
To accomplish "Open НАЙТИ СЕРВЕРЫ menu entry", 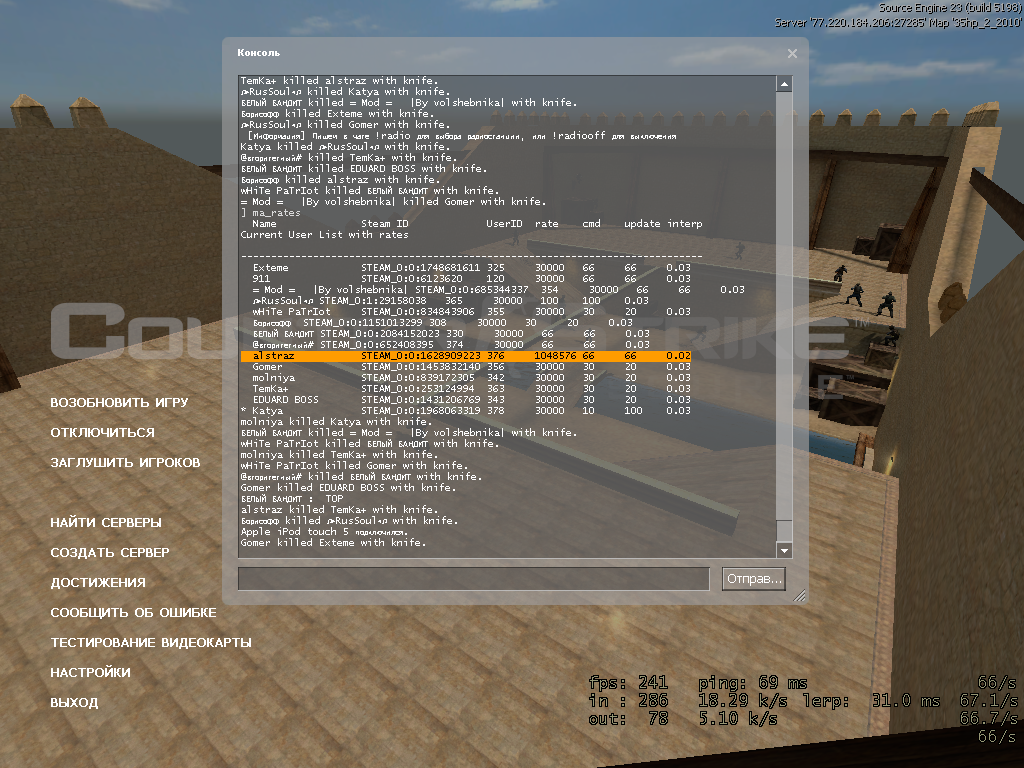I will pyautogui.click(x=106, y=522).
